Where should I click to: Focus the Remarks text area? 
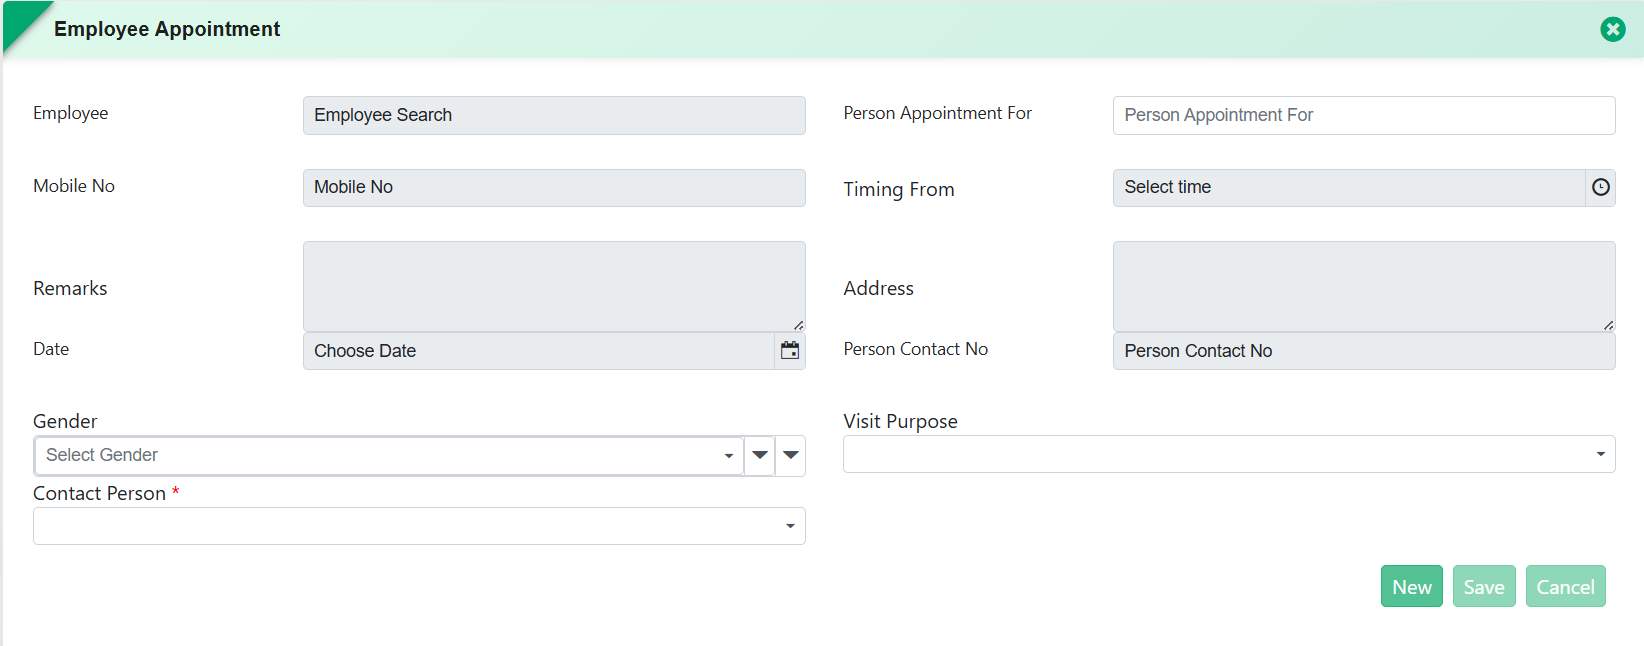pos(553,285)
